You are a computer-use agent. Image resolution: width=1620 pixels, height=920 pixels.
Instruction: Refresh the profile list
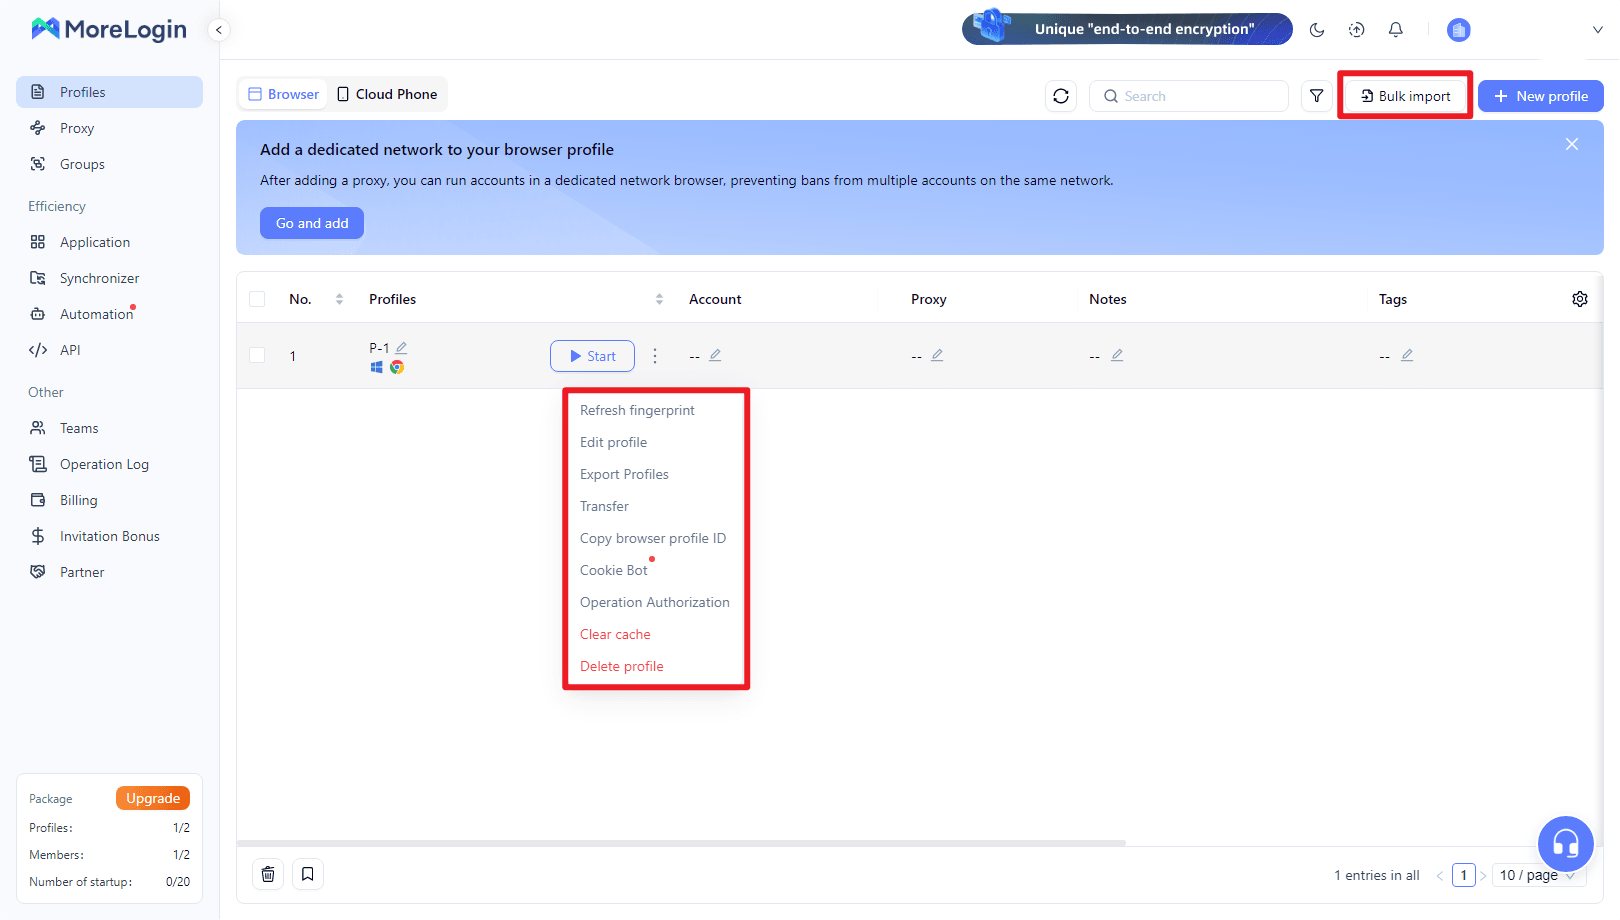[x=1061, y=95]
